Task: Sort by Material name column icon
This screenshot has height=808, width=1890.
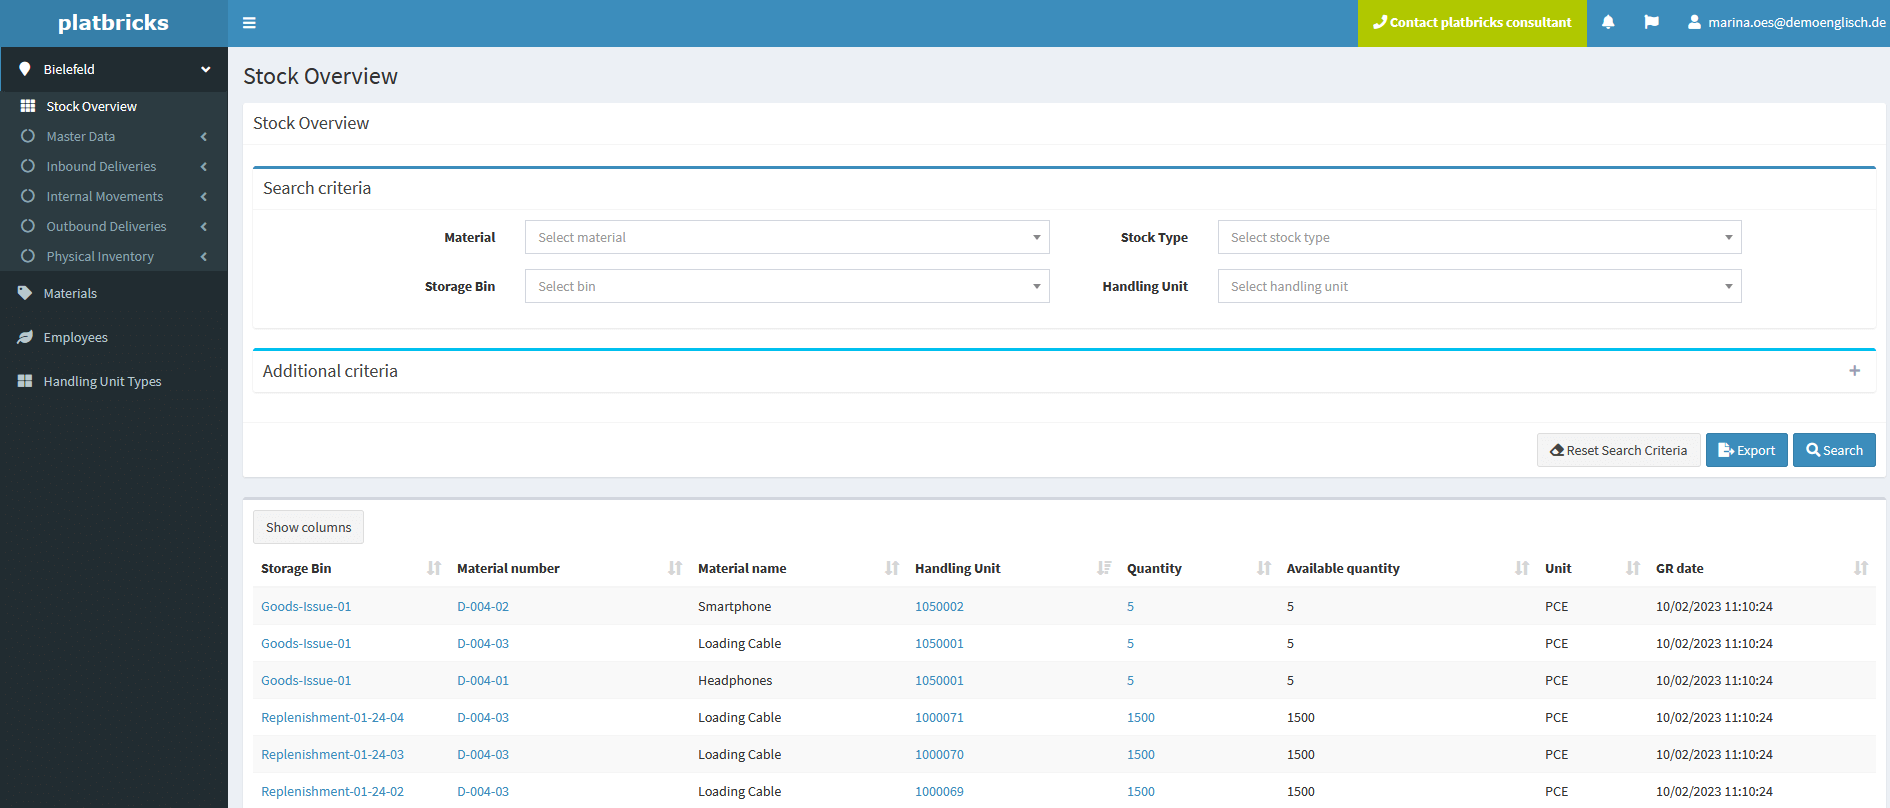Action: (892, 568)
